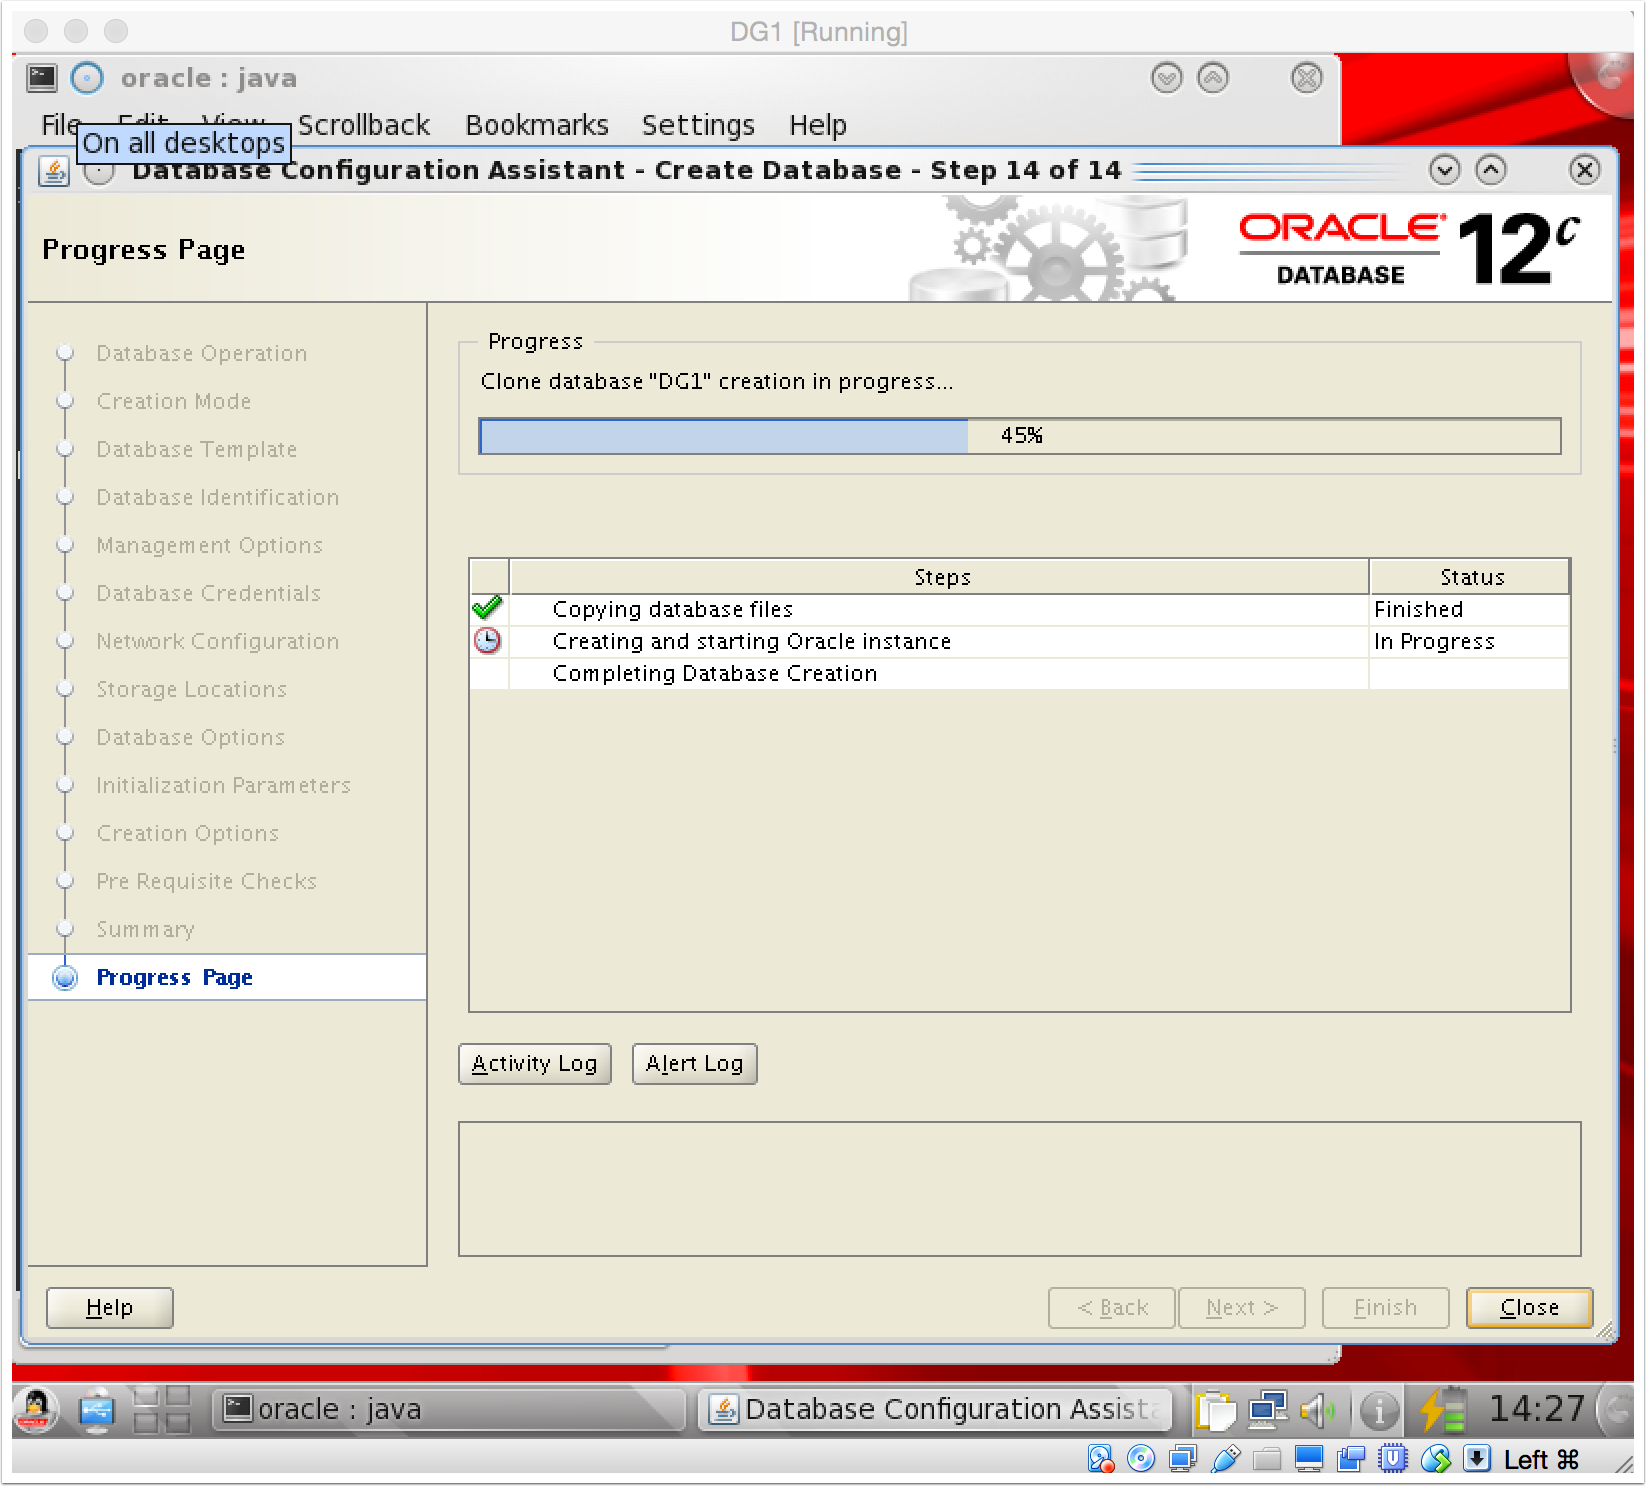
Task: Select the Database Operation step
Action: coord(201,353)
